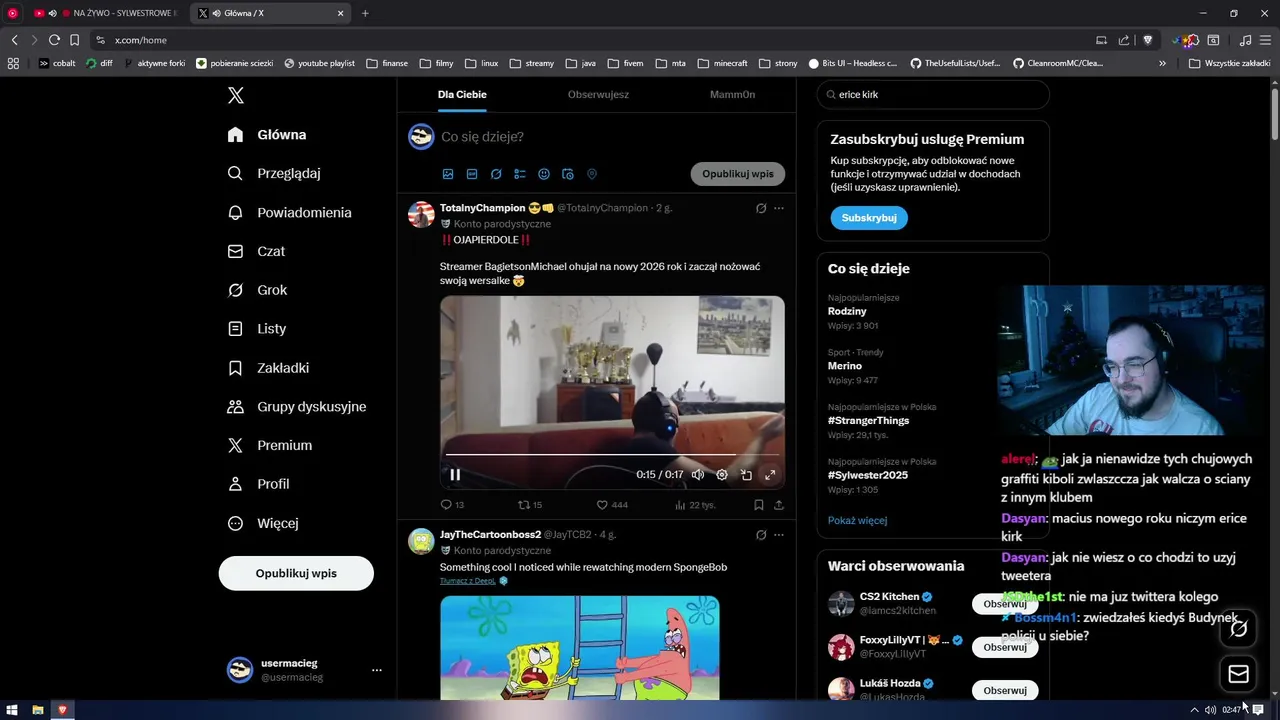Switch to the Obserwujesz tab
This screenshot has width=1280, height=720.
click(598, 94)
